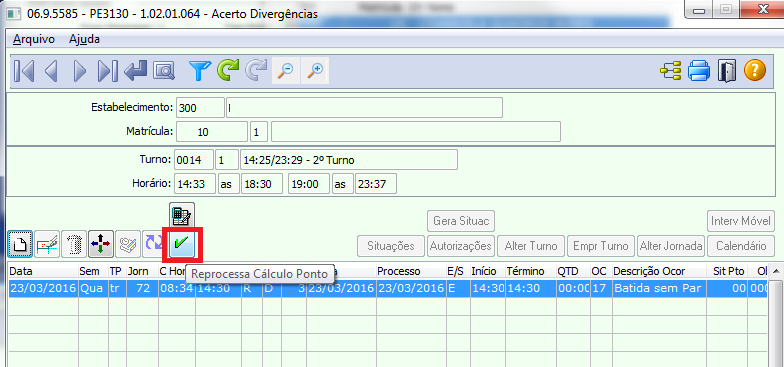784x367 pixels.
Task: Open the blue funnel filter icon
Action: tap(200, 71)
